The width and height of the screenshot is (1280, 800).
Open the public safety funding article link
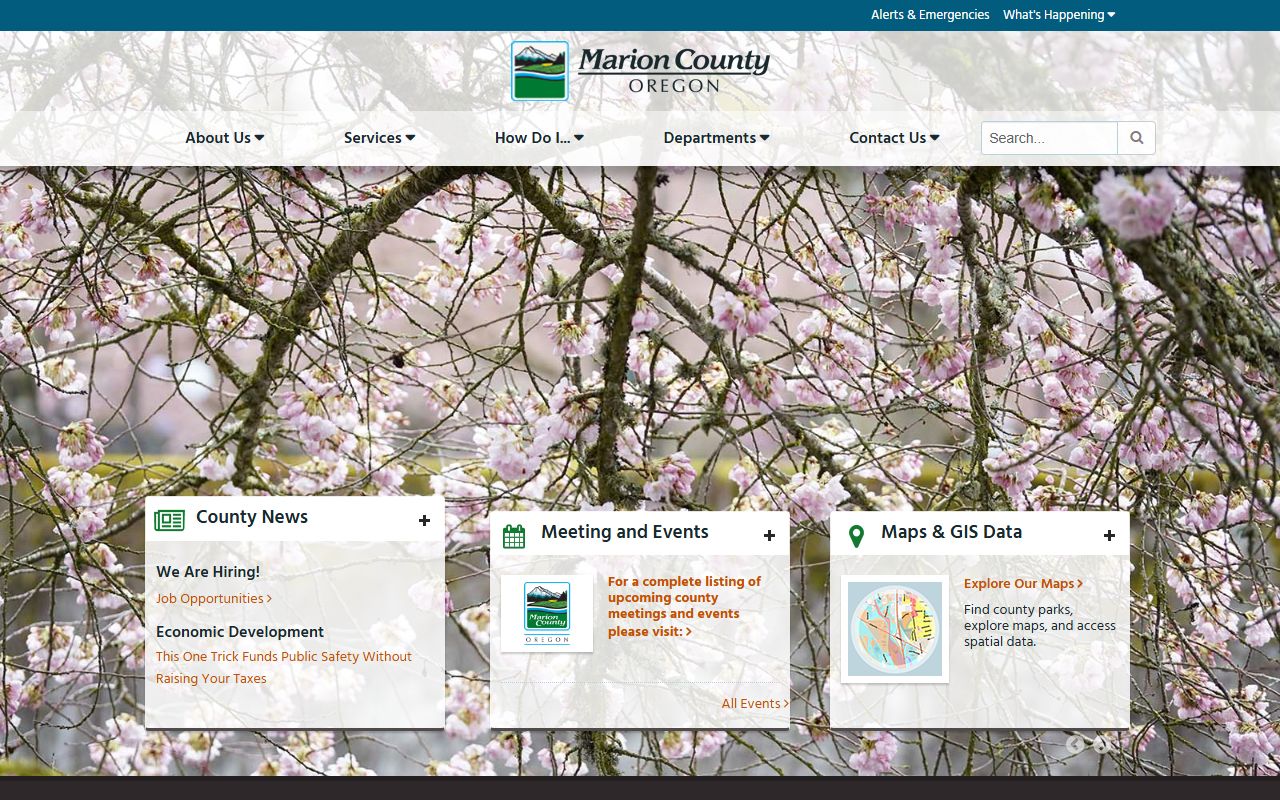click(284, 667)
